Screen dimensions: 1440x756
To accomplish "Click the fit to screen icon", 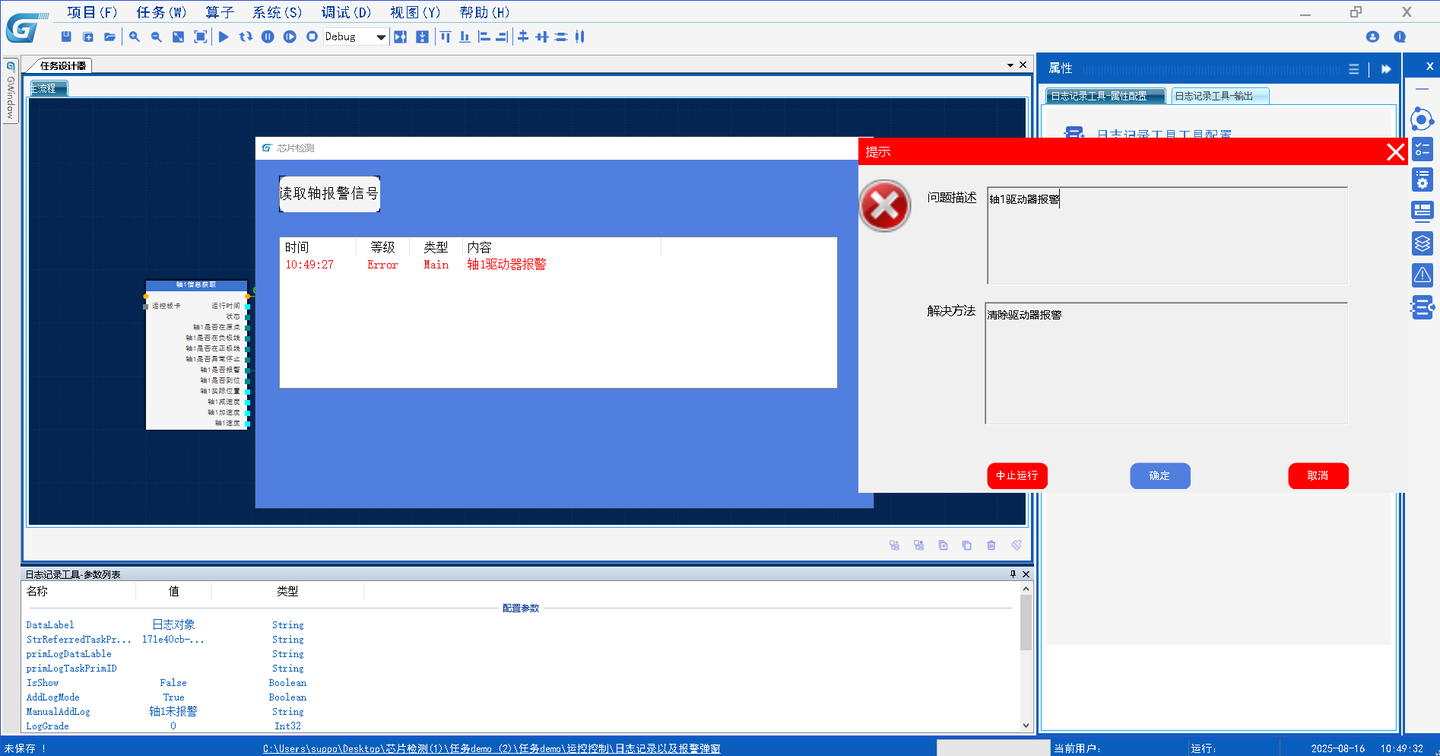I will (200, 37).
